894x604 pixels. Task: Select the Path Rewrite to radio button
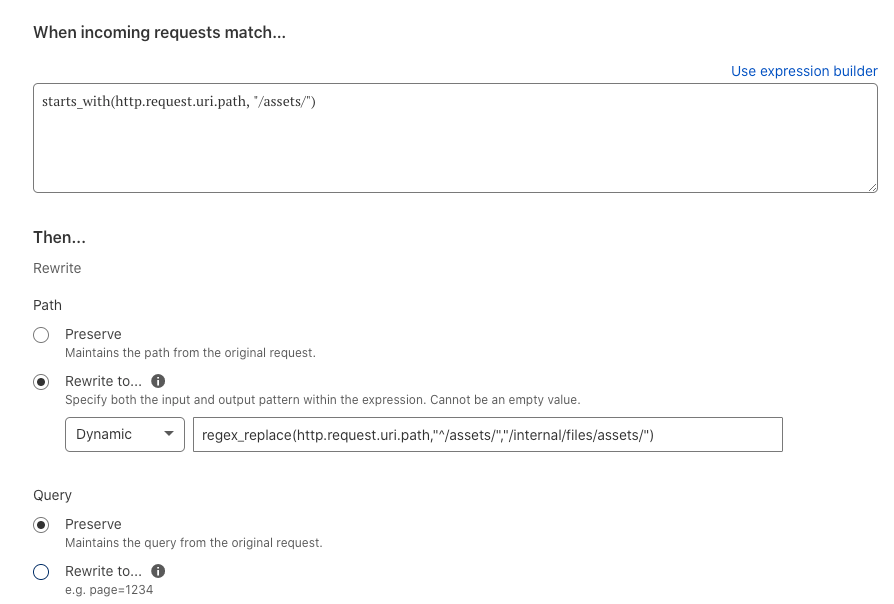point(41,382)
